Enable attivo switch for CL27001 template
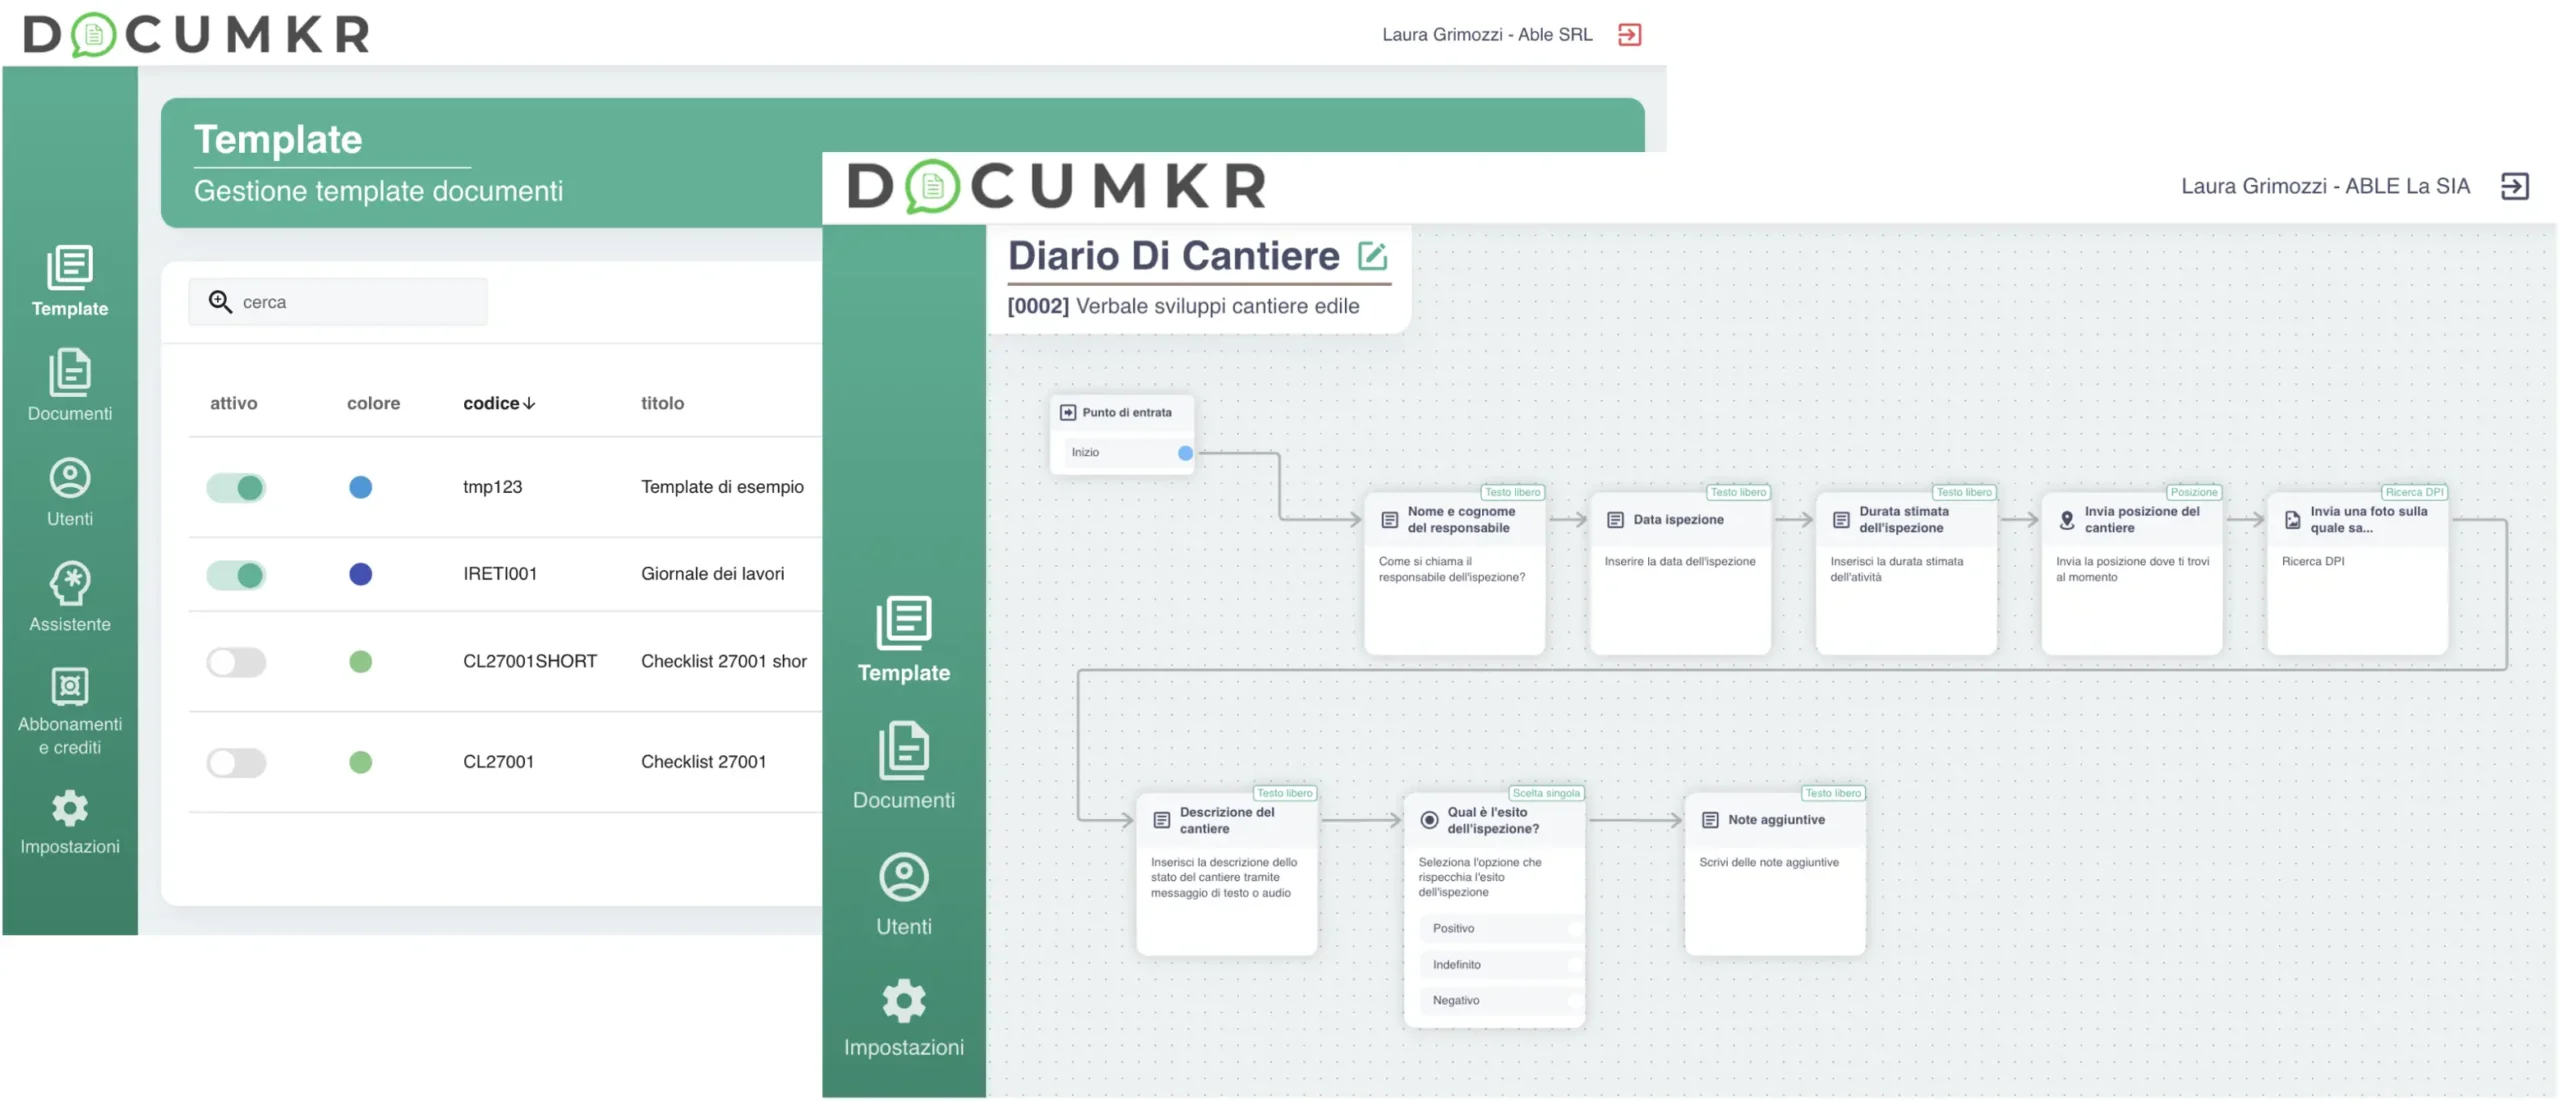The height and width of the screenshot is (1101, 2560). 236,763
